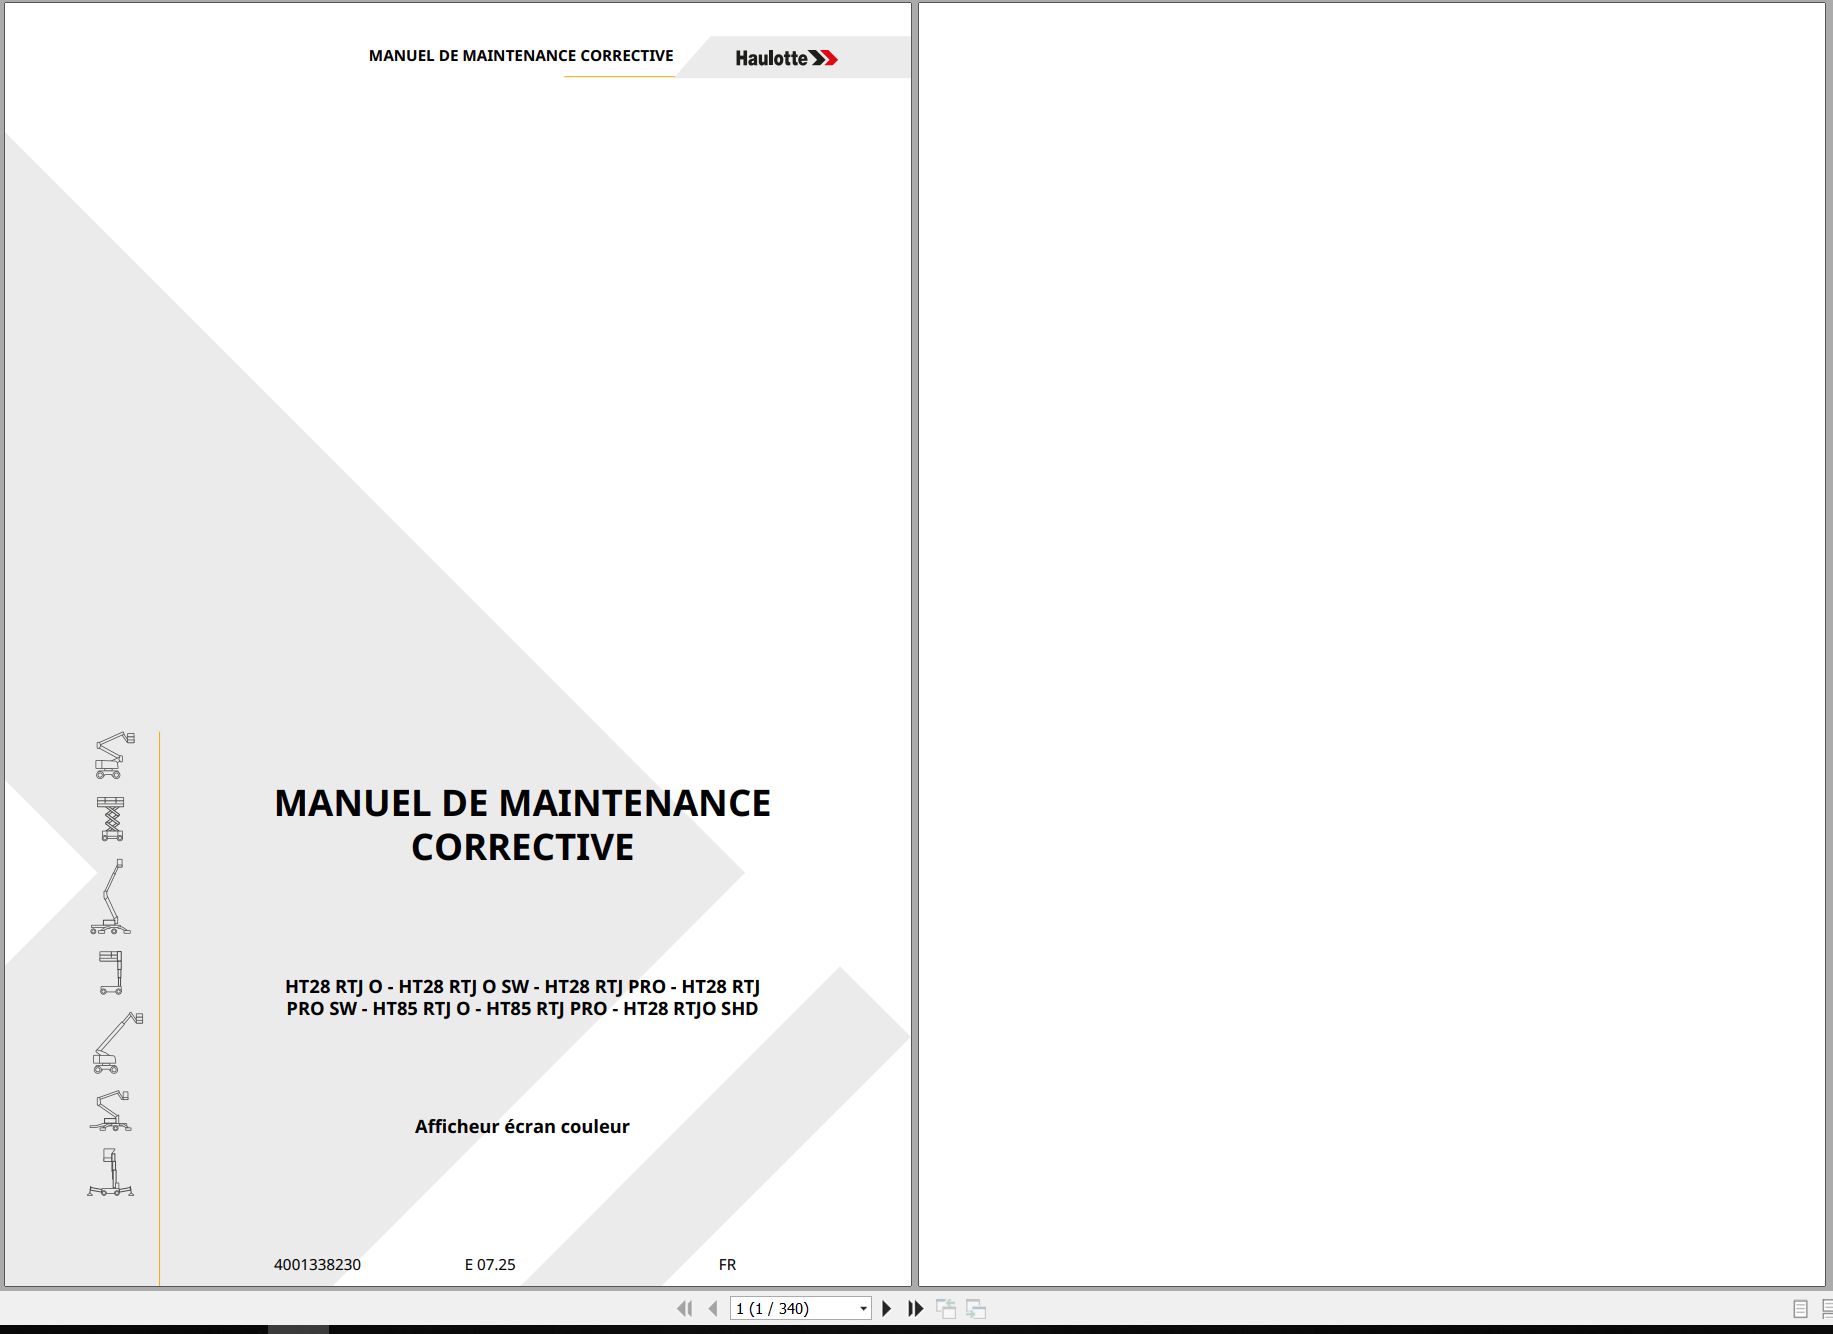Click the blank right-hand page

click(1371, 644)
